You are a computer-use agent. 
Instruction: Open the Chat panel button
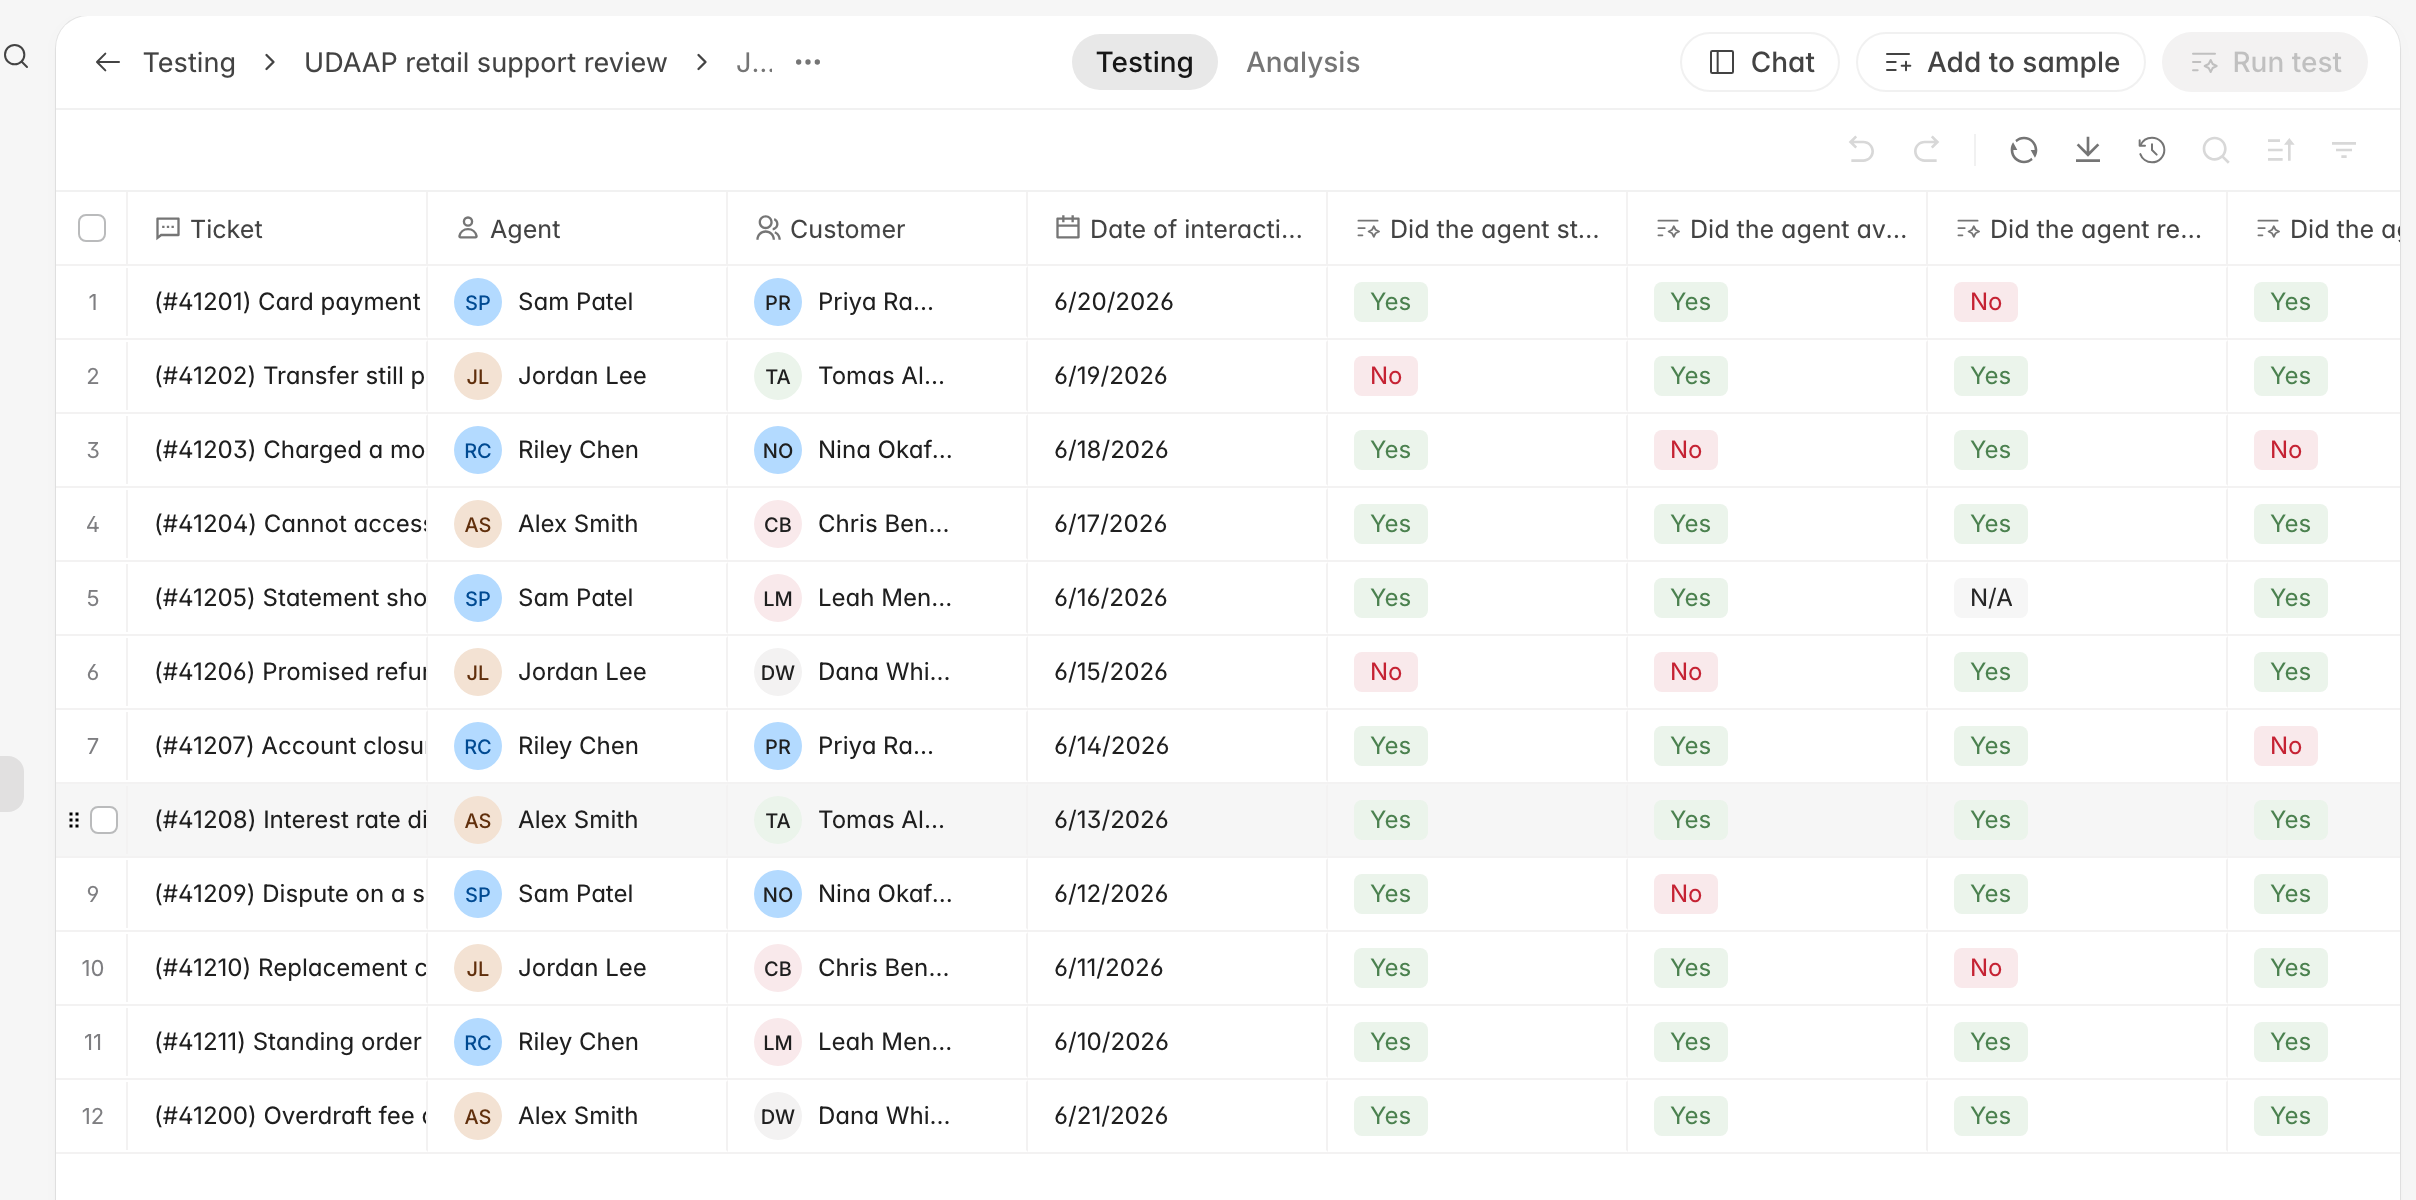(x=1760, y=62)
